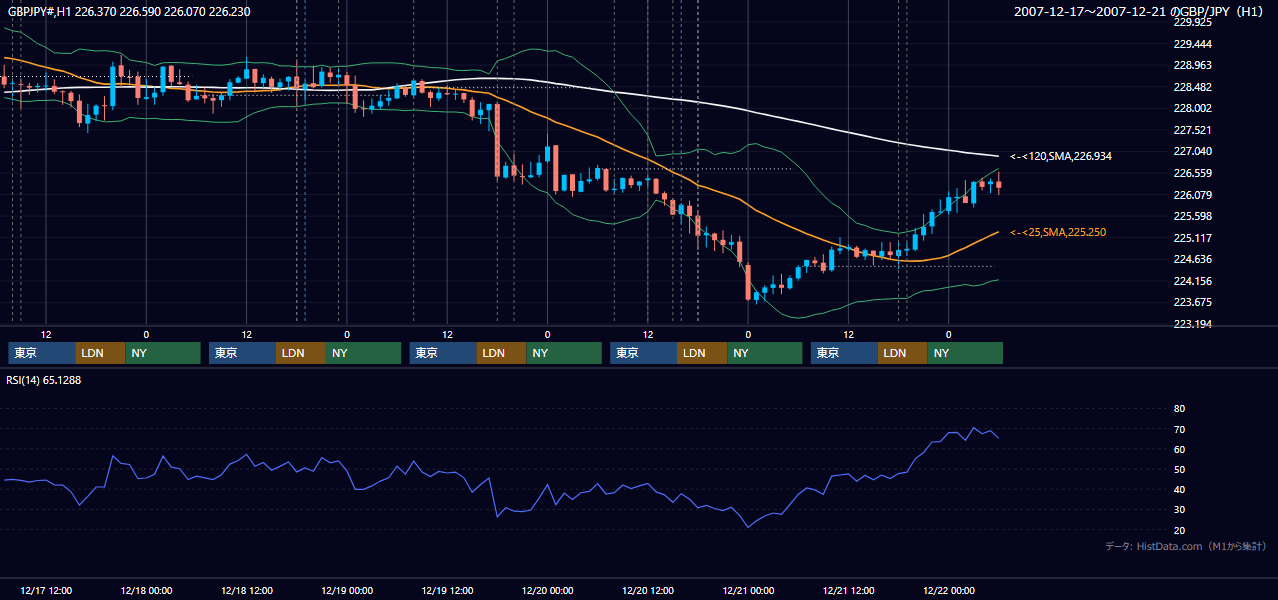The image size is (1278, 600).
Task: Click RSI scale level 80
Action: (1179, 409)
